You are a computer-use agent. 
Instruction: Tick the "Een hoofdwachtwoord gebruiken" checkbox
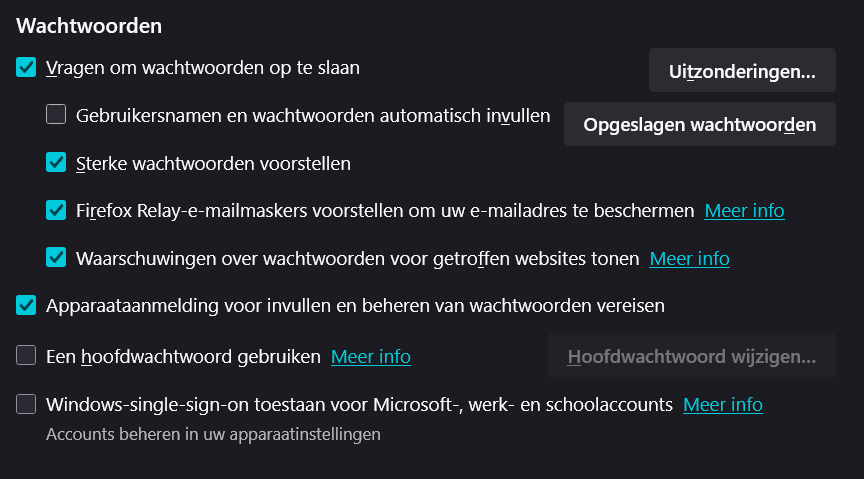tap(27, 355)
